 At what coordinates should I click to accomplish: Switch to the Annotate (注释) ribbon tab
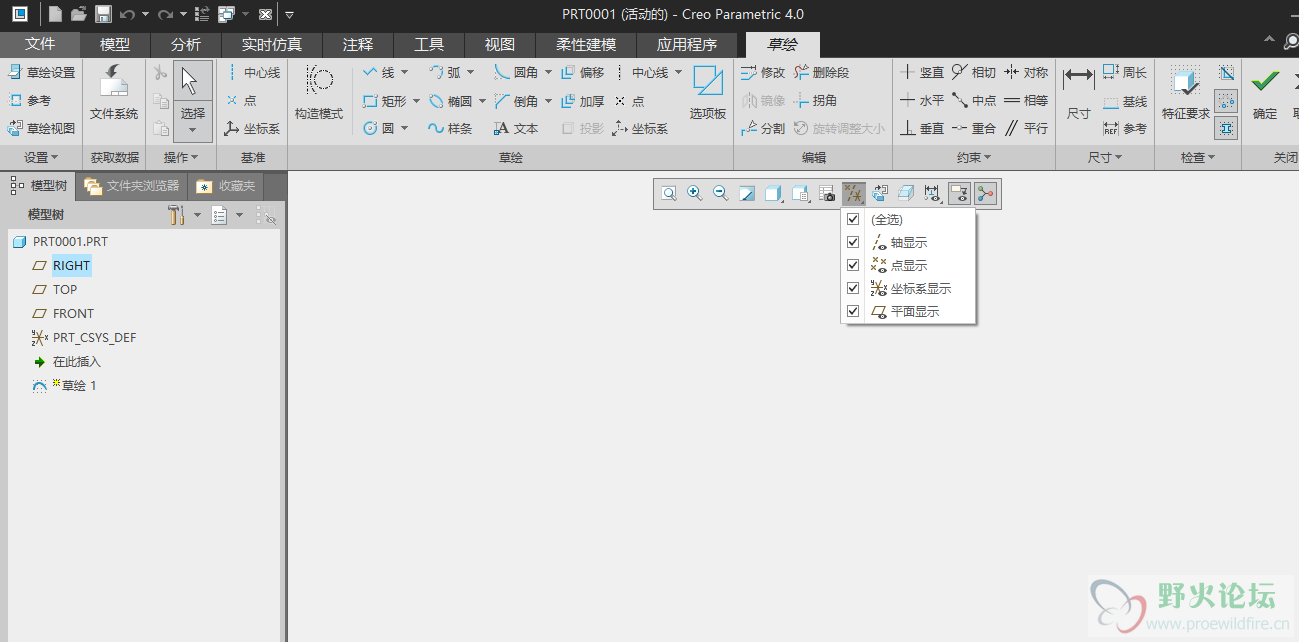click(358, 44)
